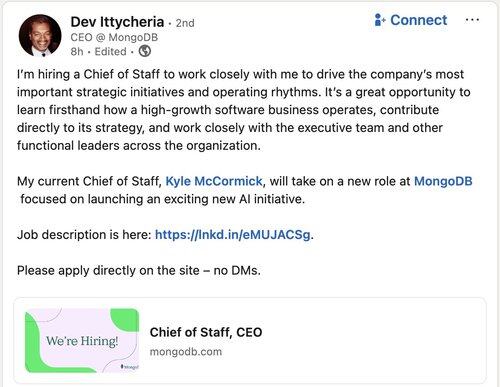This screenshot has width=500, height=387.
Task: Click the 'Job description is here' text
Action: click(x=84, y=235)
